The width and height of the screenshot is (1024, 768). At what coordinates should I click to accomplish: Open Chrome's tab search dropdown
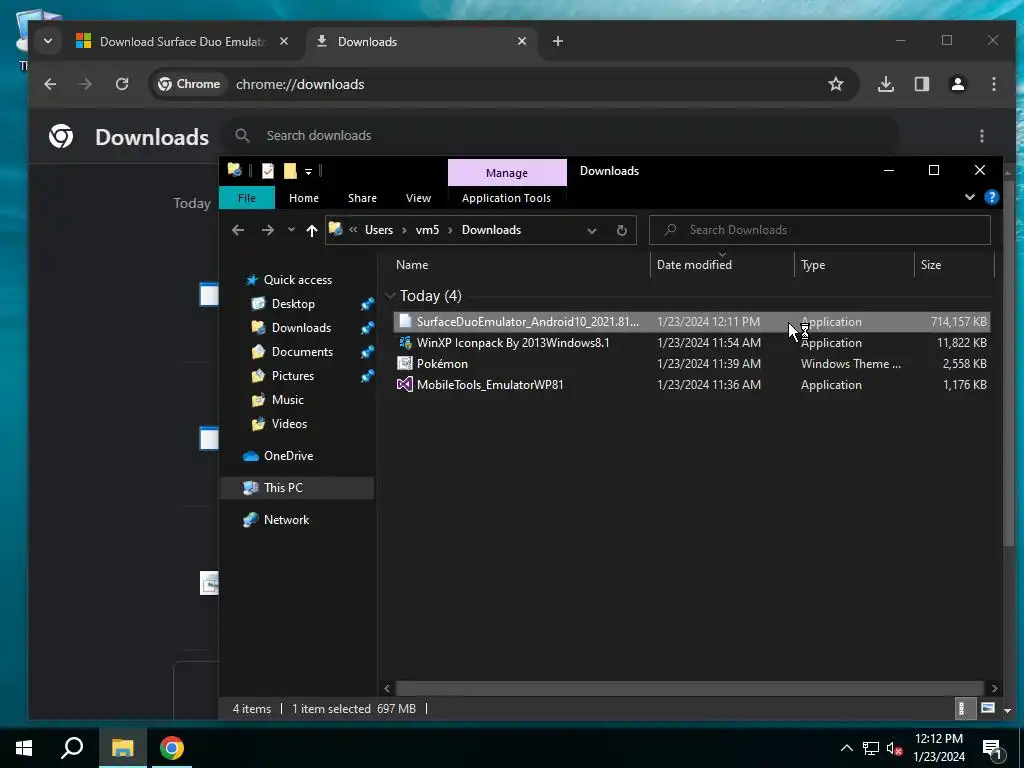[x=48, y=41]
